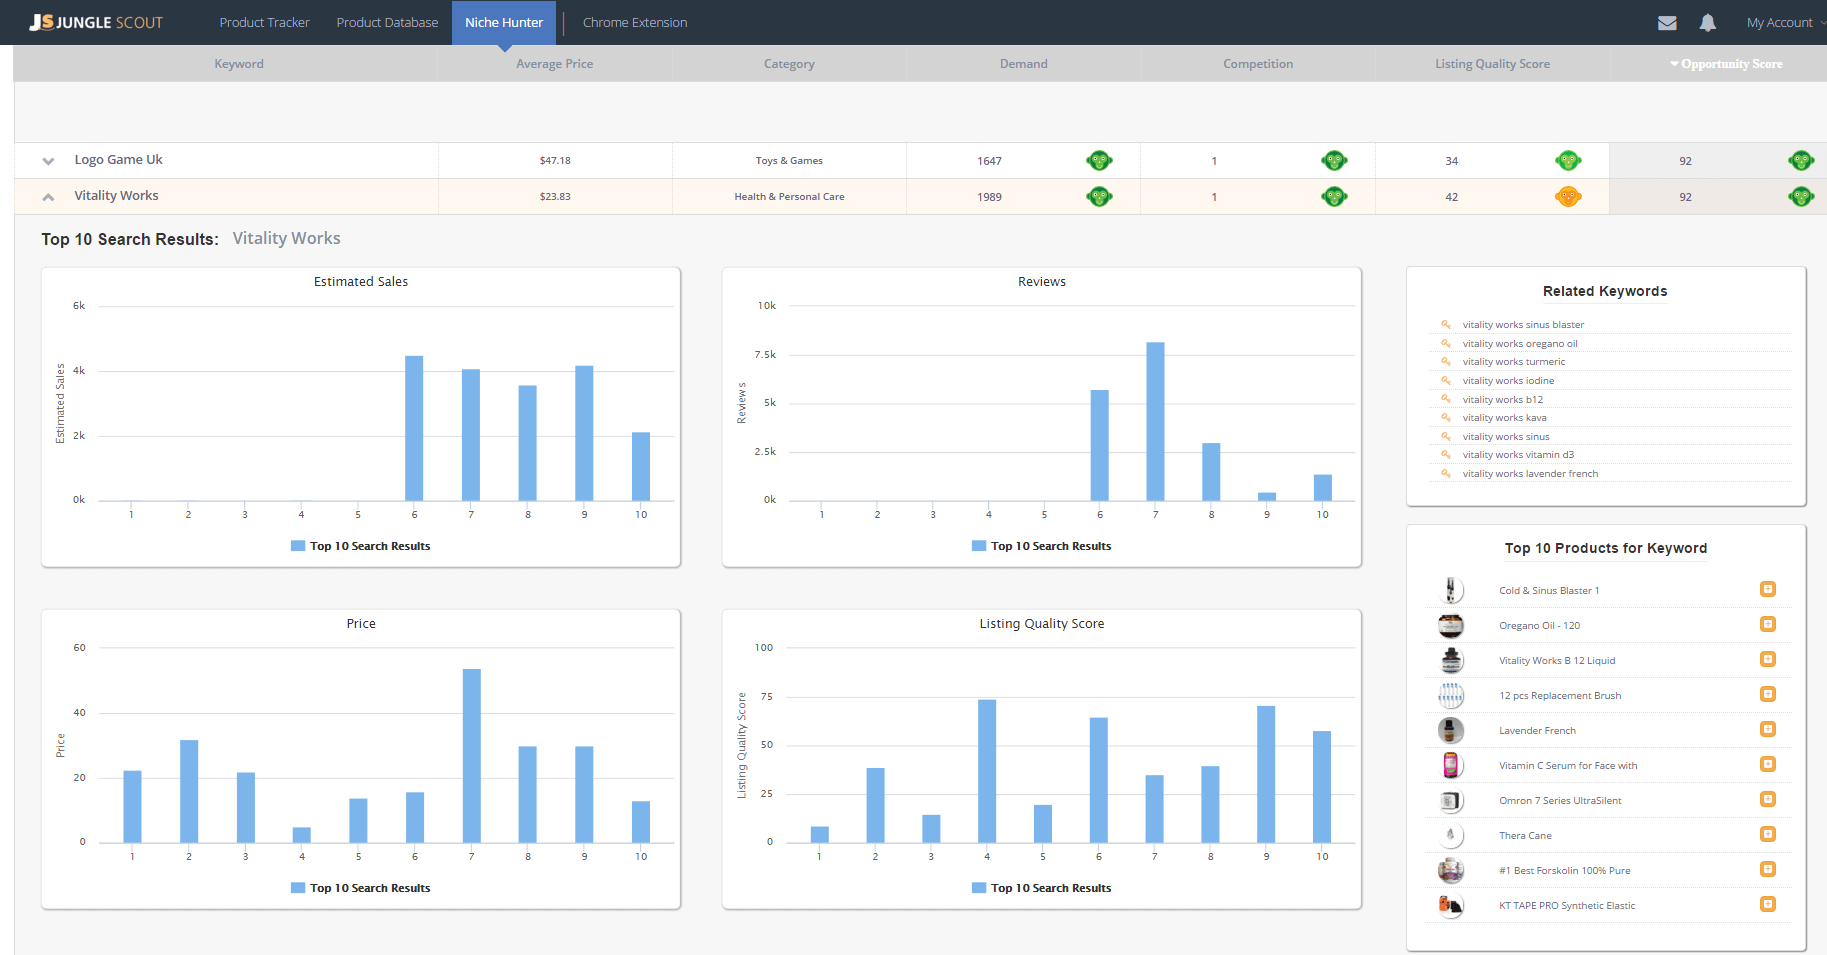Add Vitamin C Serum for Face to tracker
Viewport: 1827px width, 955px height.
point(1768,764)
